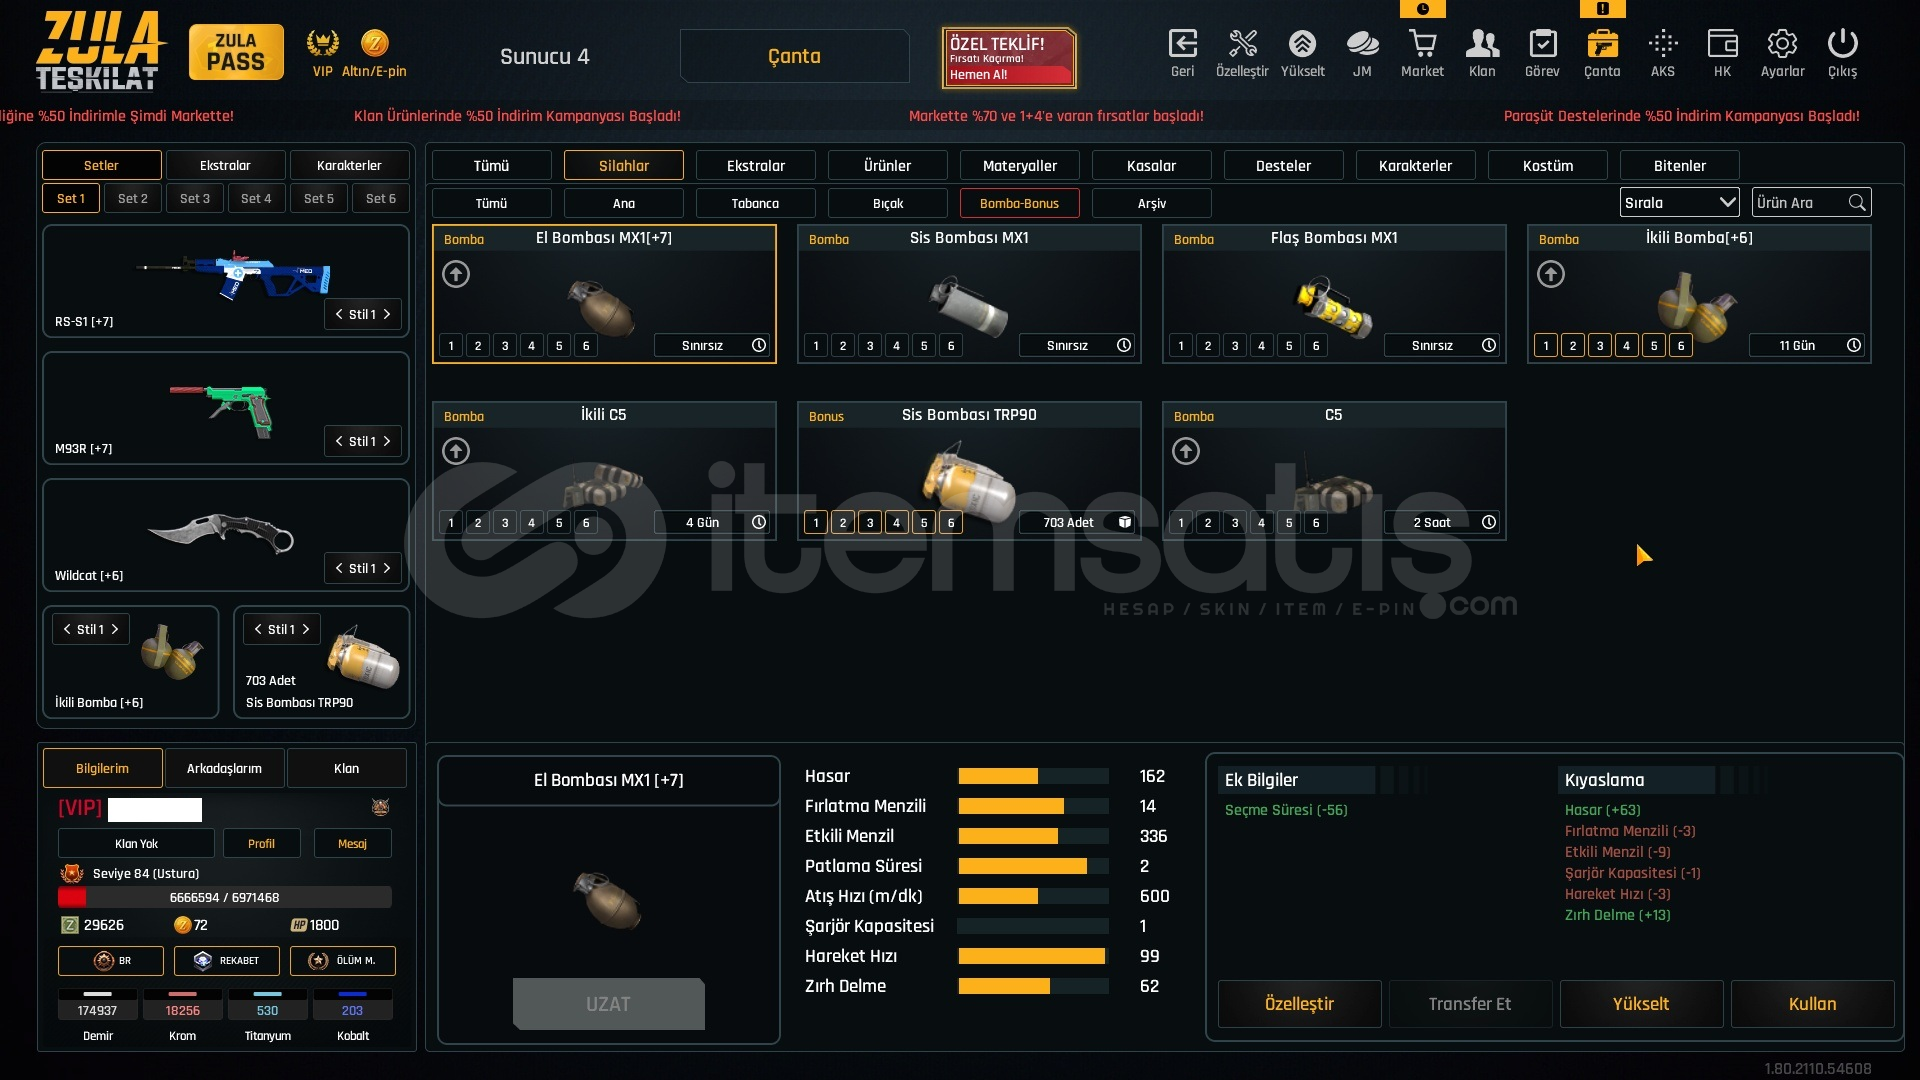Click the Çıkış power icon

pos(1842,45)
